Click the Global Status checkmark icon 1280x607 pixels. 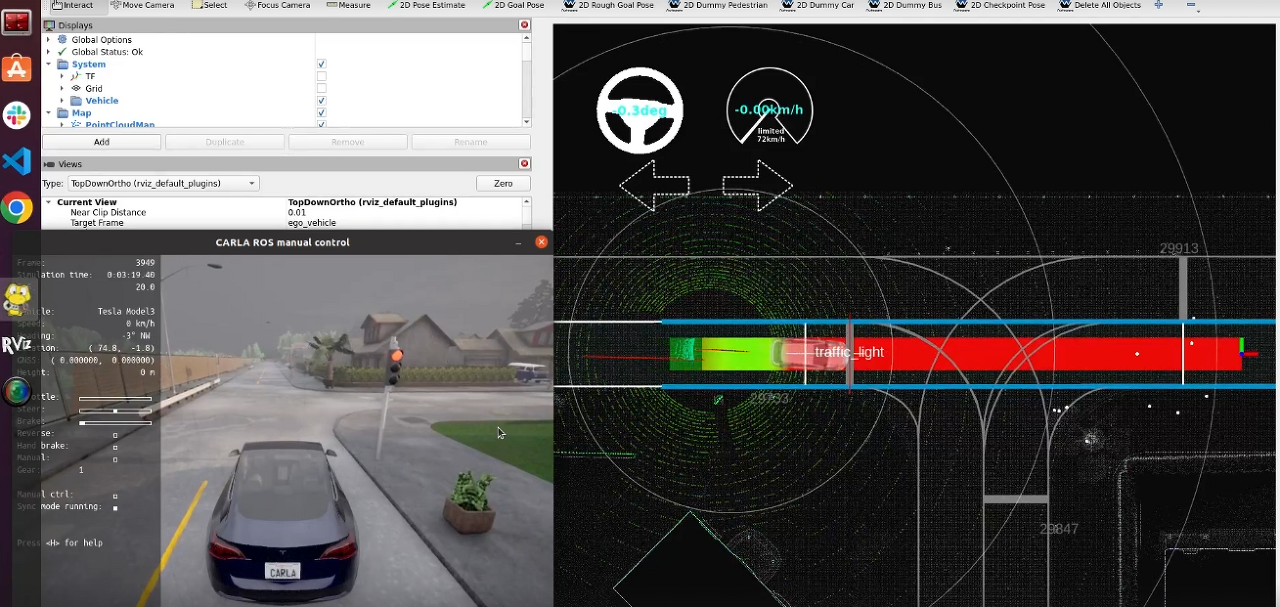click(x=62, y=52)
